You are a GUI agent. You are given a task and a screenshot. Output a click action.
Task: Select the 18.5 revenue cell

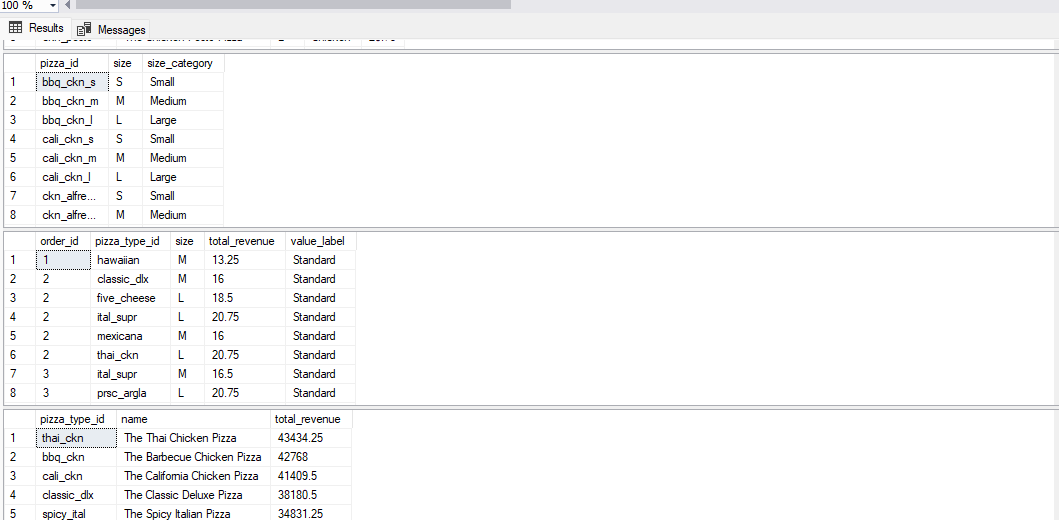coord(244,298)
